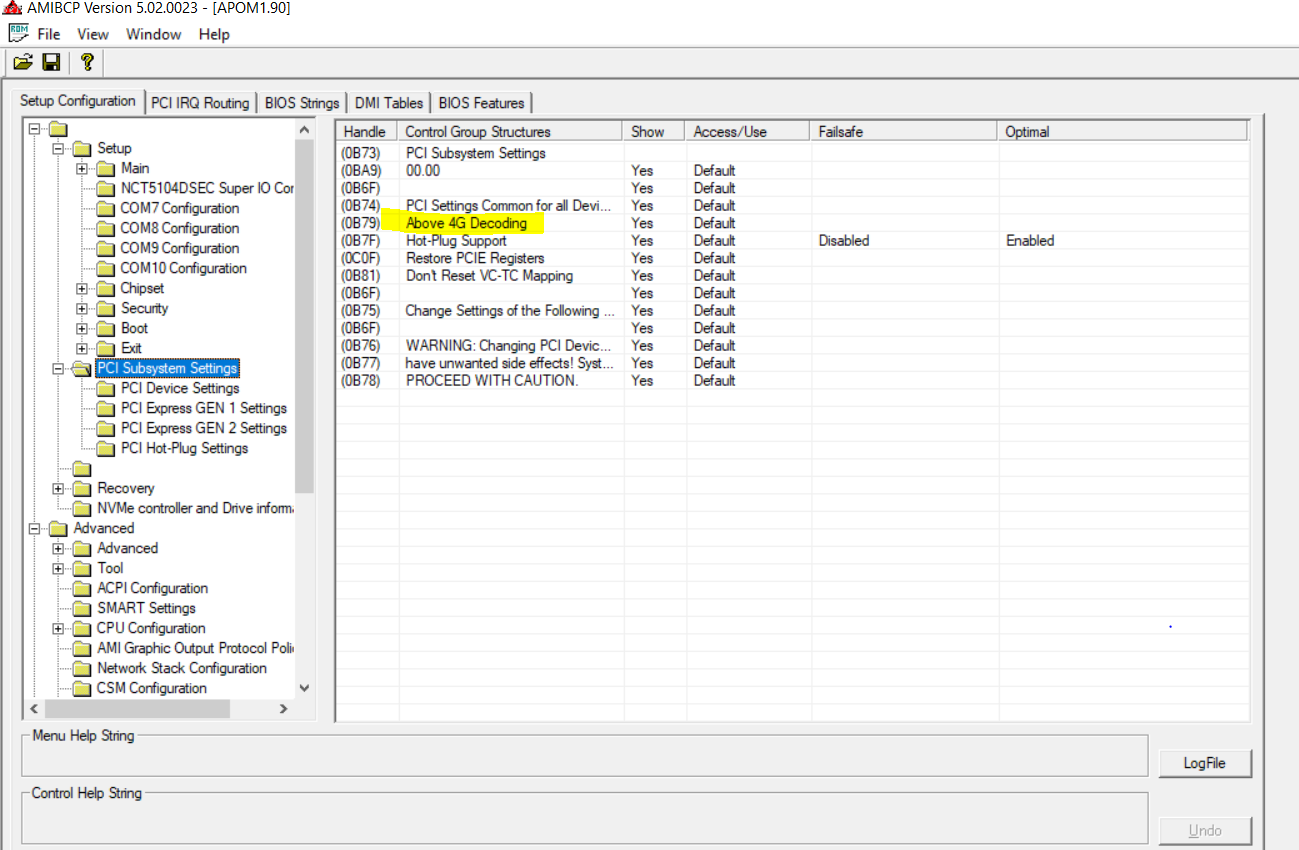Switch to the DMI Tables tab

coord(389,103)
